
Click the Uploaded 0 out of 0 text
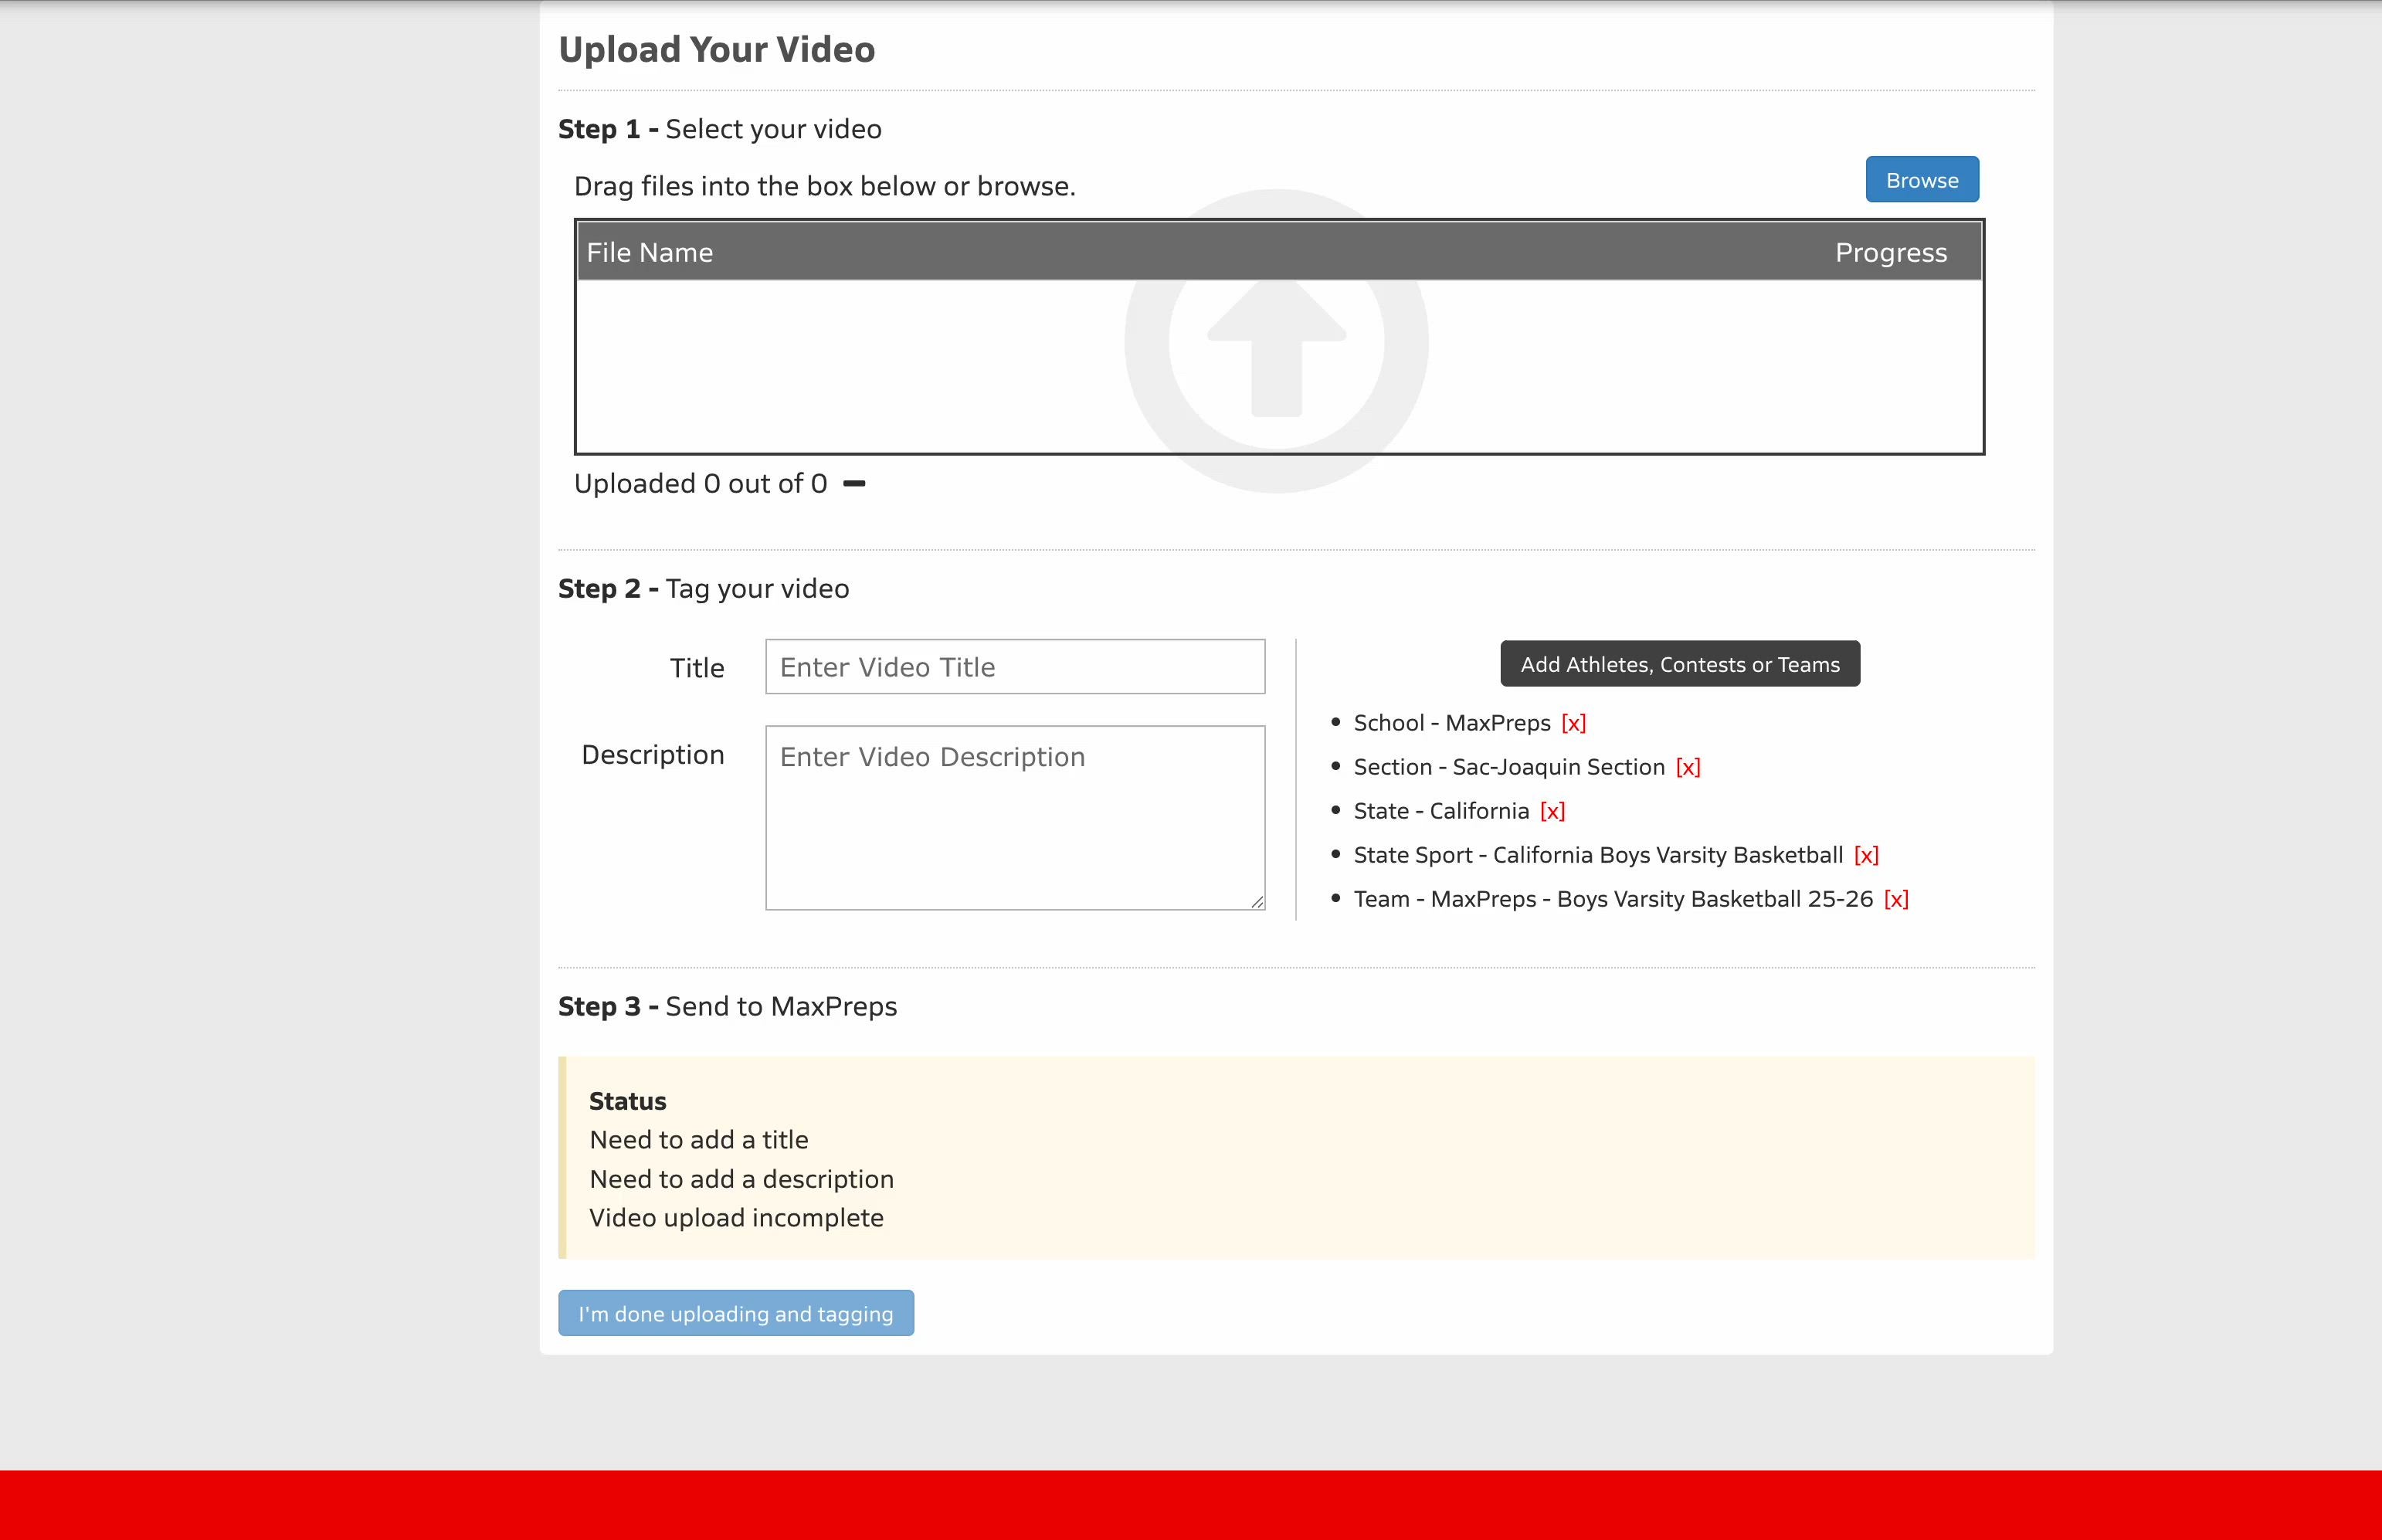pyautogui.click(x=700, y=484)
